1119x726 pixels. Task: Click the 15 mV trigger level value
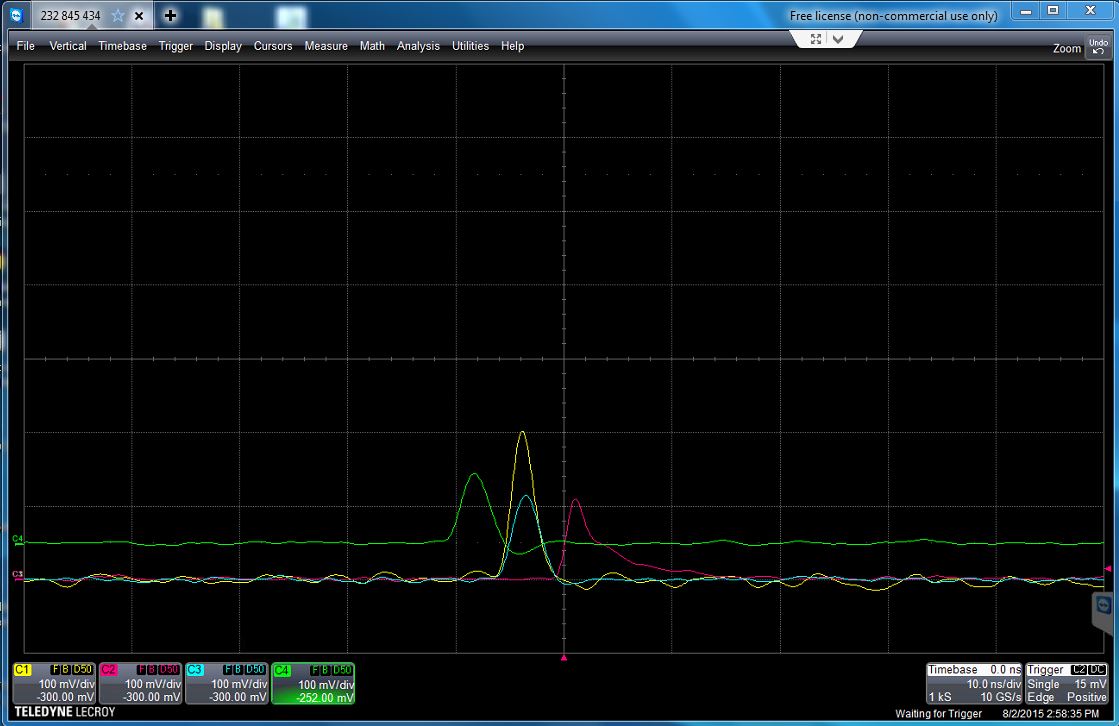pyautogui.click(x=1090, y=684)
